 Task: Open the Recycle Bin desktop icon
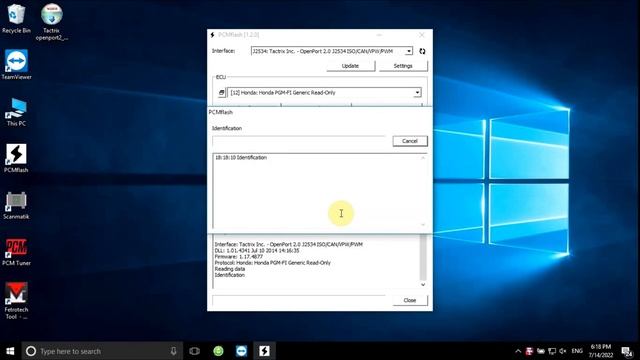(16, 18)
